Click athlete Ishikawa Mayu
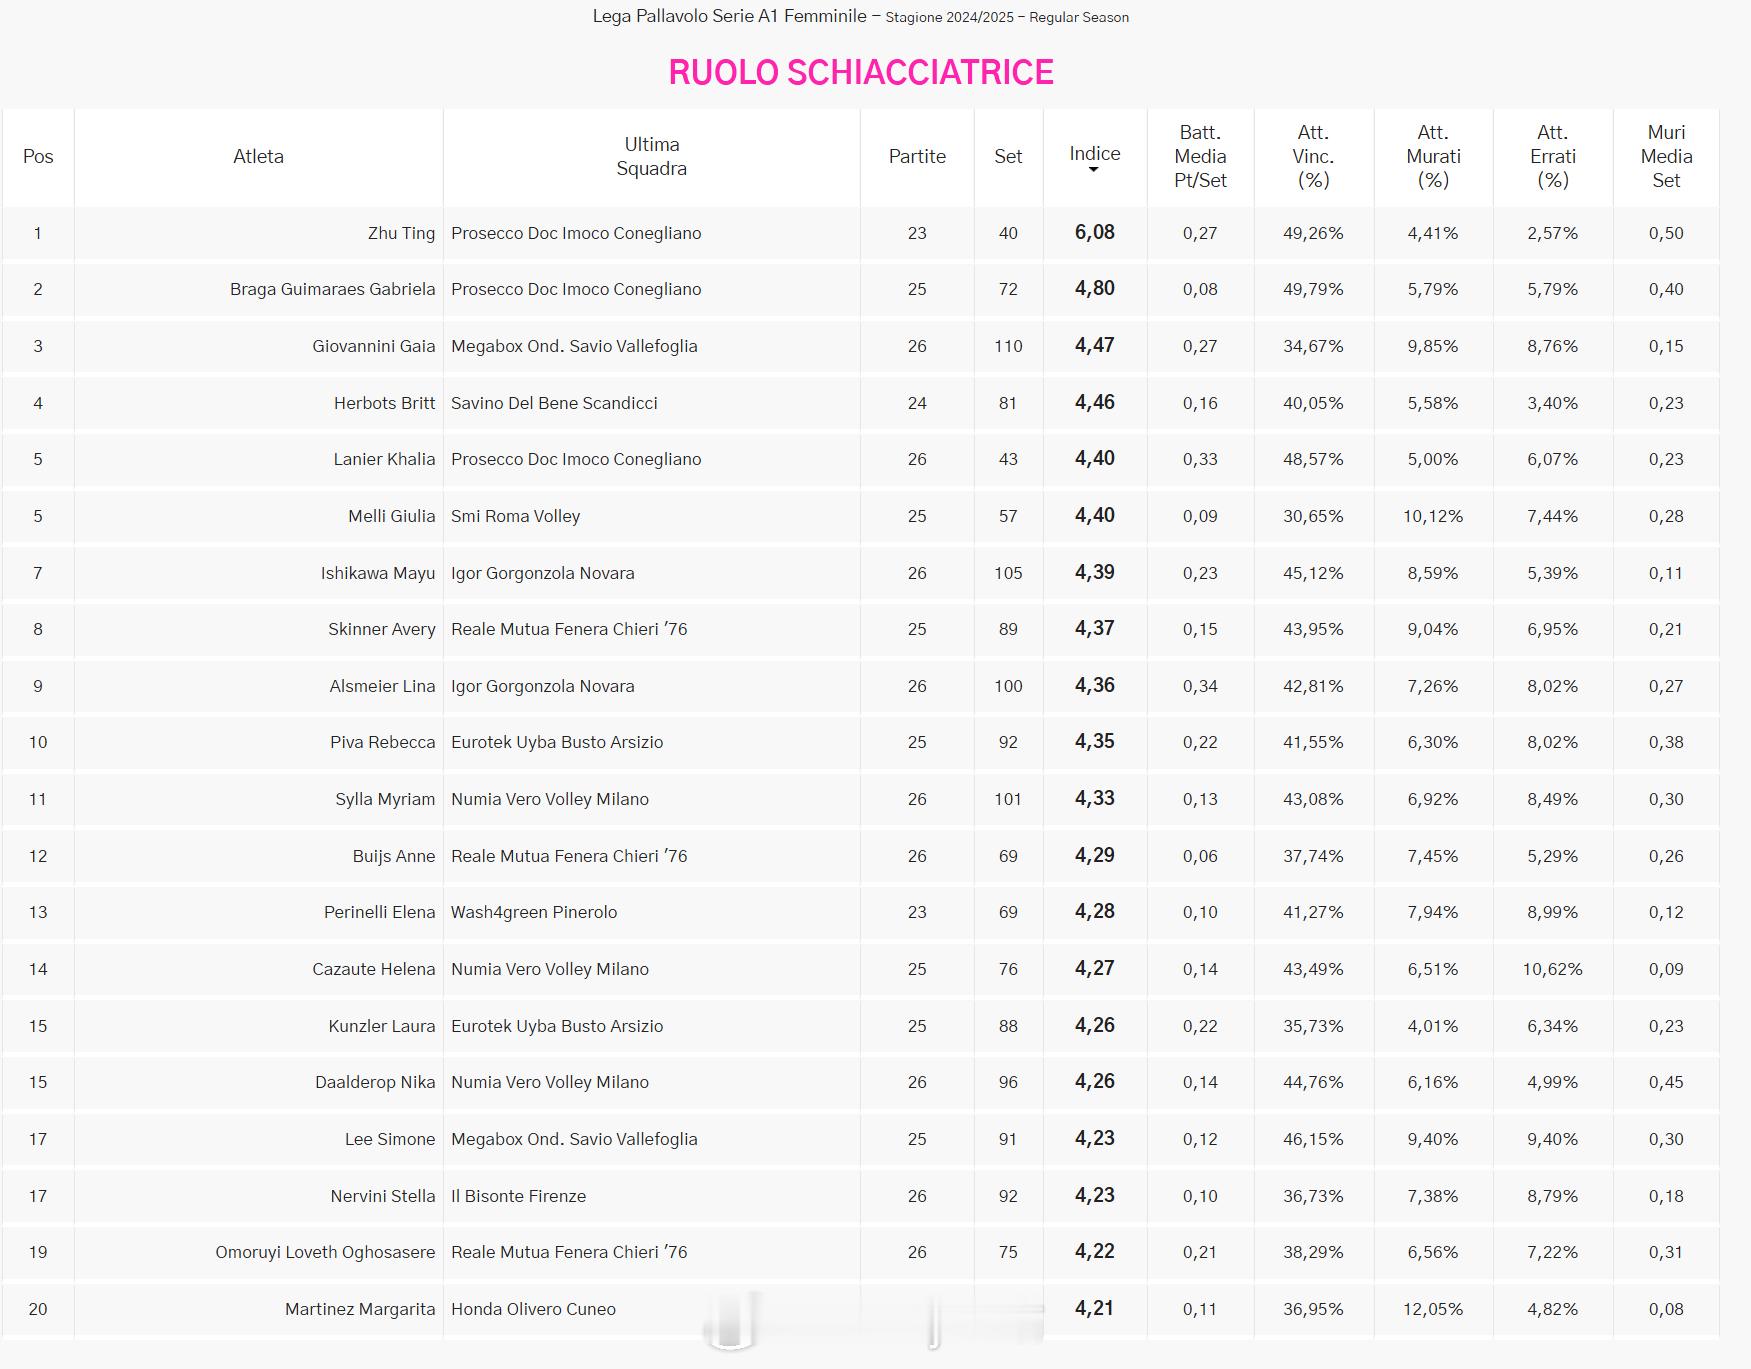This screenshot has width=1751, height=1369. [x=377, y=573]
